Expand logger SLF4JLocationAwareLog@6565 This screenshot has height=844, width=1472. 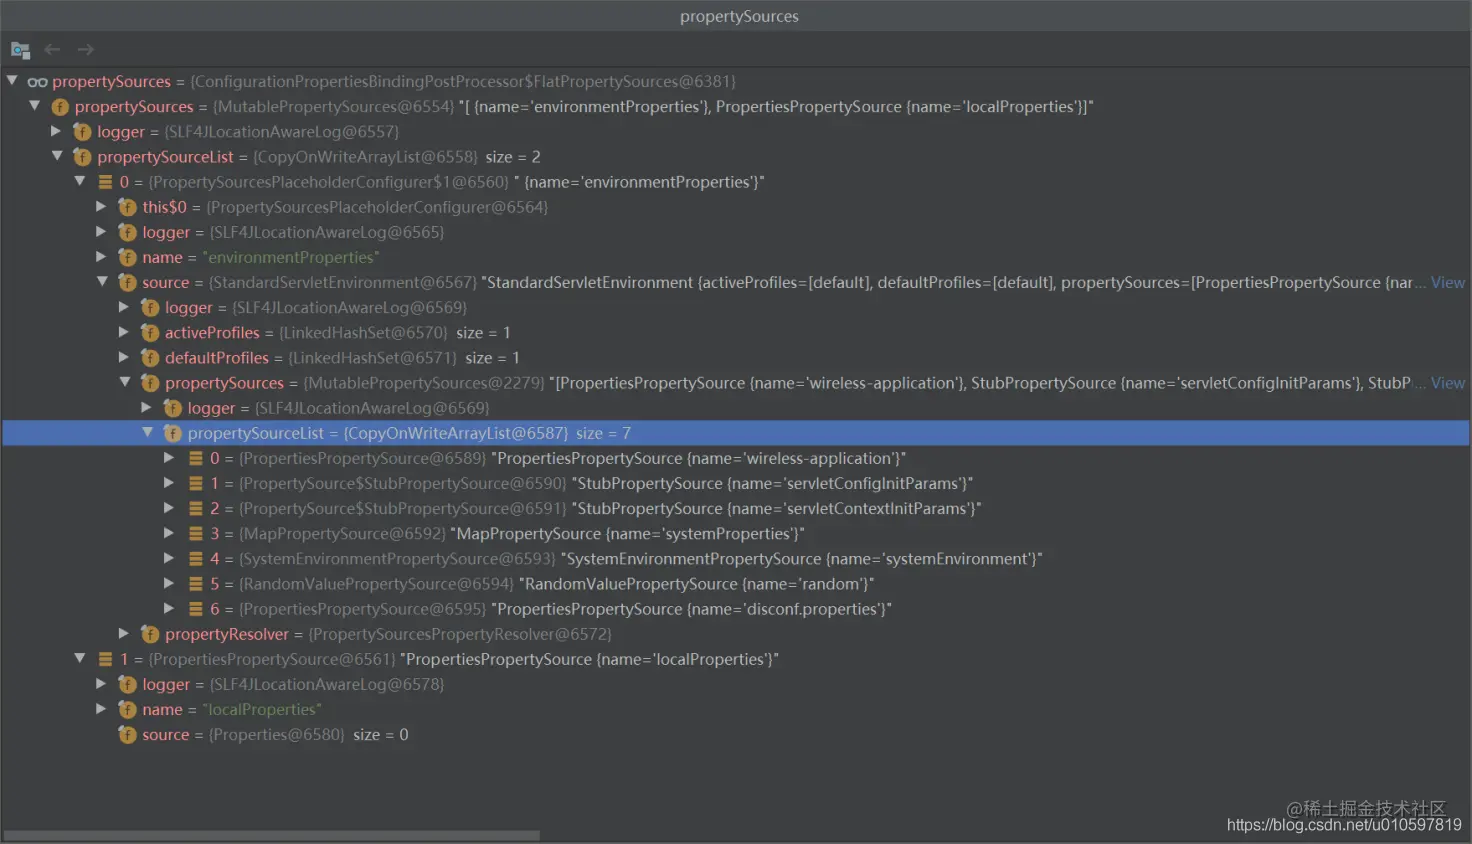(101, 231)
